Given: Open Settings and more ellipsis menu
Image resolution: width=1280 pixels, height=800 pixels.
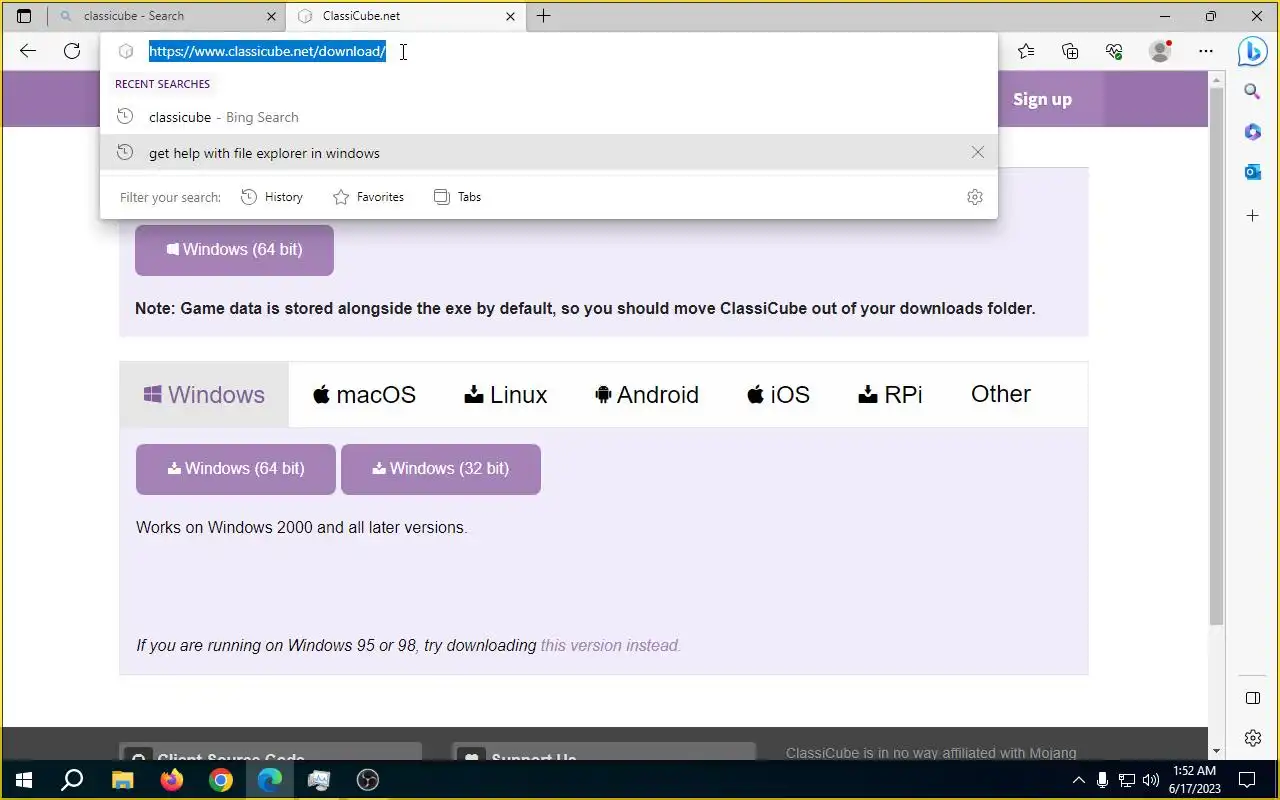Looking at the screenshot, I should pyautogui.click(x=1206, y=51).
